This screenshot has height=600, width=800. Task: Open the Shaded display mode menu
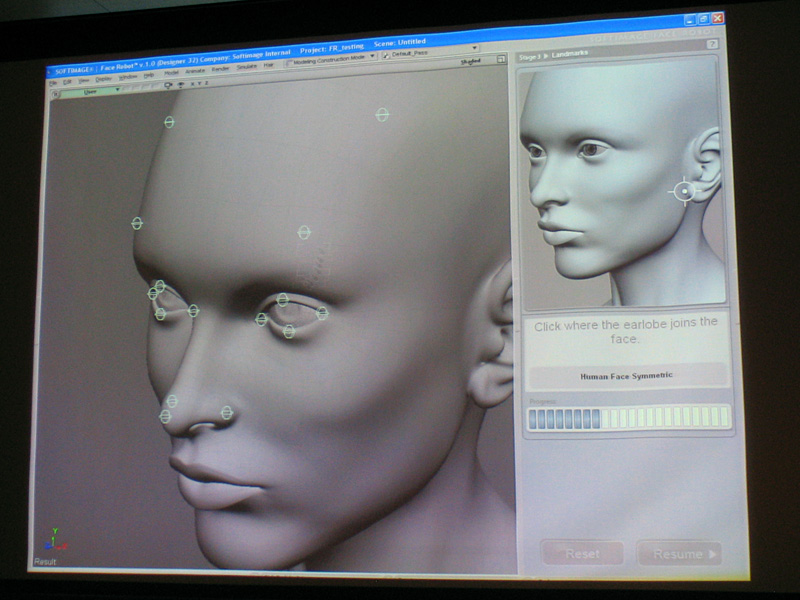coord(470,62)
